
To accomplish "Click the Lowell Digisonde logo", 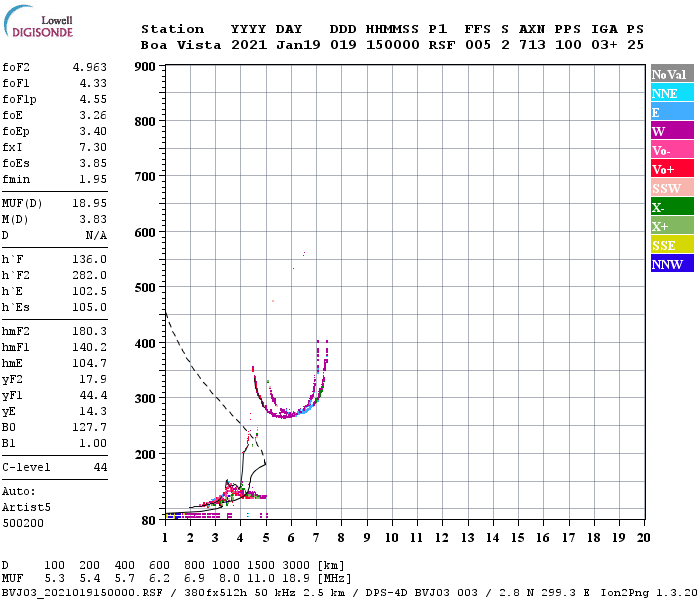I will tap(38, 21).
